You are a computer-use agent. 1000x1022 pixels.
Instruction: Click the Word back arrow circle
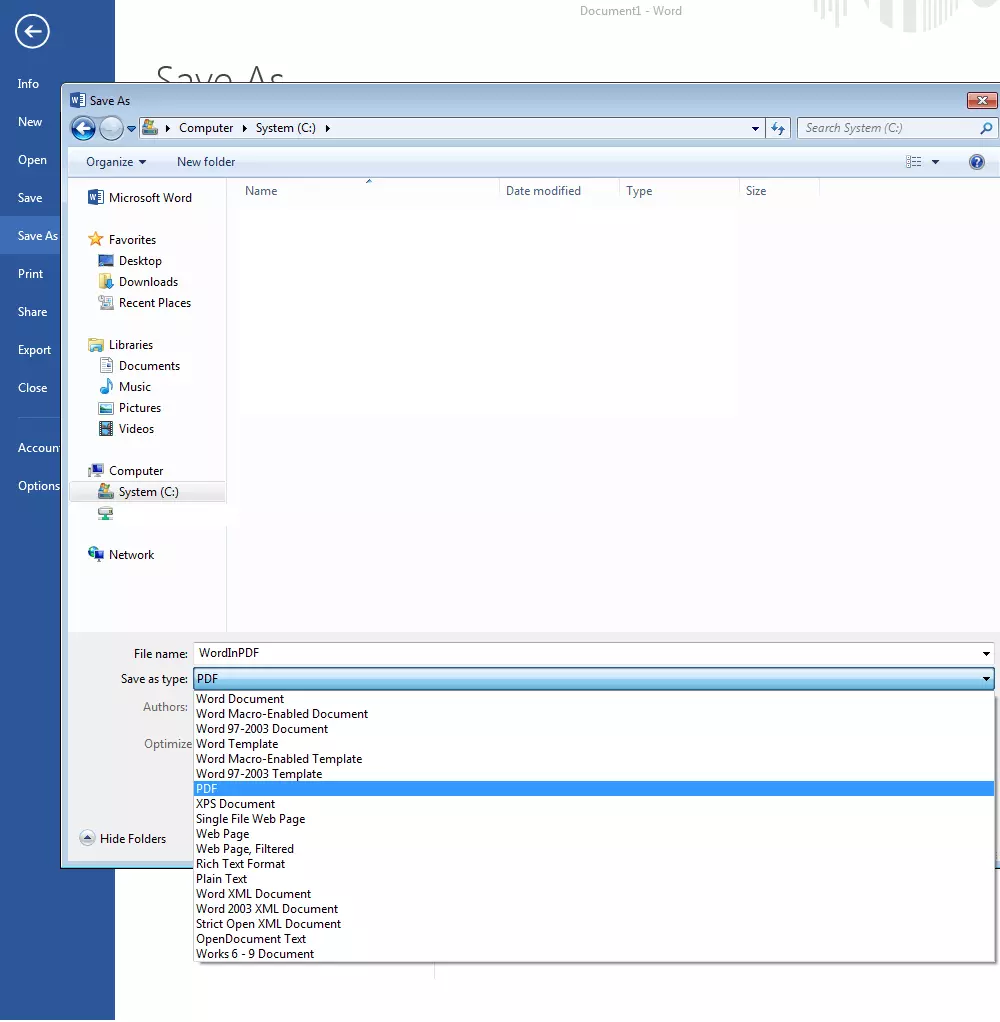(x=32, y=32)
